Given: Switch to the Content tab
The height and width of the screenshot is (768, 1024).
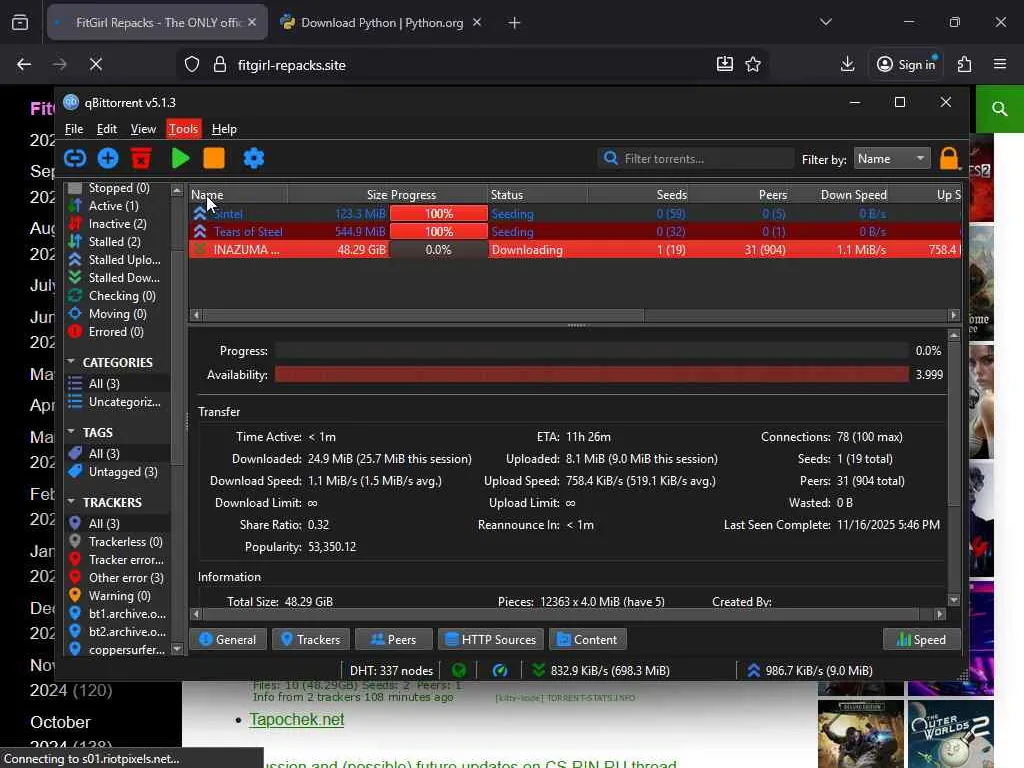Looking at the screenshot, I should pos(587,639).
